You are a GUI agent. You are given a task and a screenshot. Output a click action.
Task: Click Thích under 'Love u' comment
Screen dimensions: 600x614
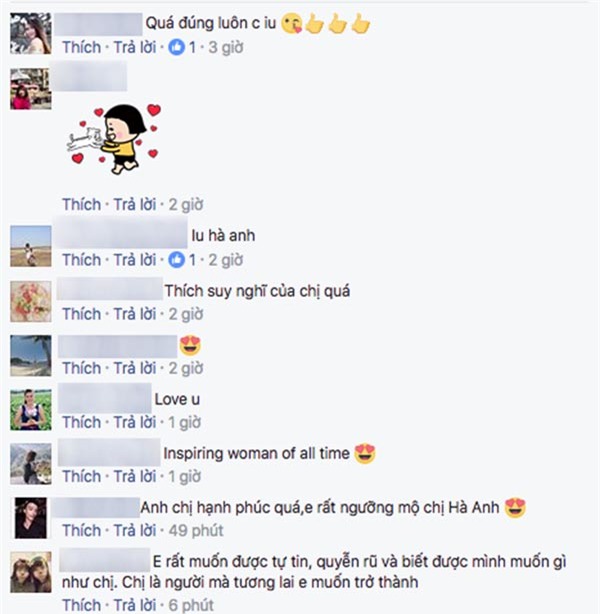[x=82, y=422]
